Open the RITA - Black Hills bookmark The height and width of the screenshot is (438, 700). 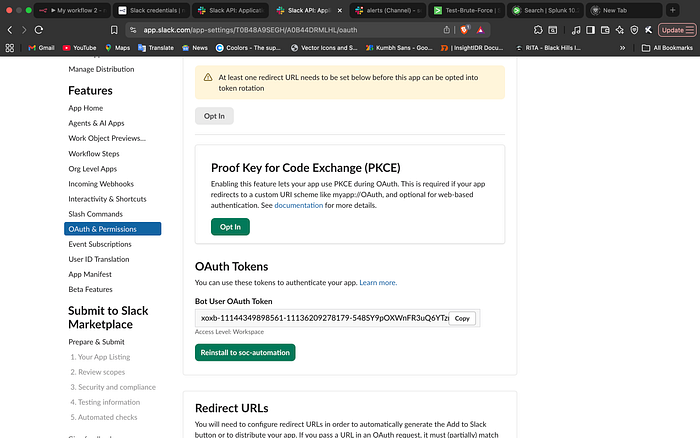click(x=548, y=48)
